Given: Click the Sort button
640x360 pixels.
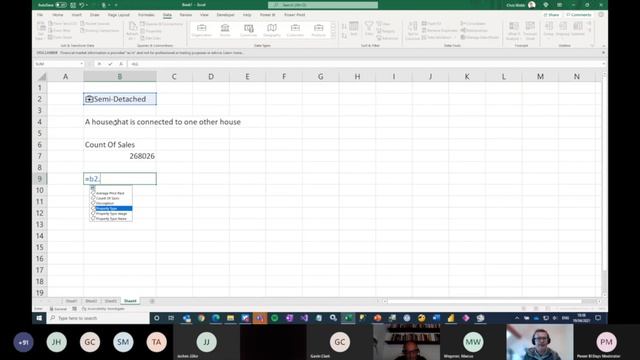Looking at the screenshot, I should [x=354, y=29].
